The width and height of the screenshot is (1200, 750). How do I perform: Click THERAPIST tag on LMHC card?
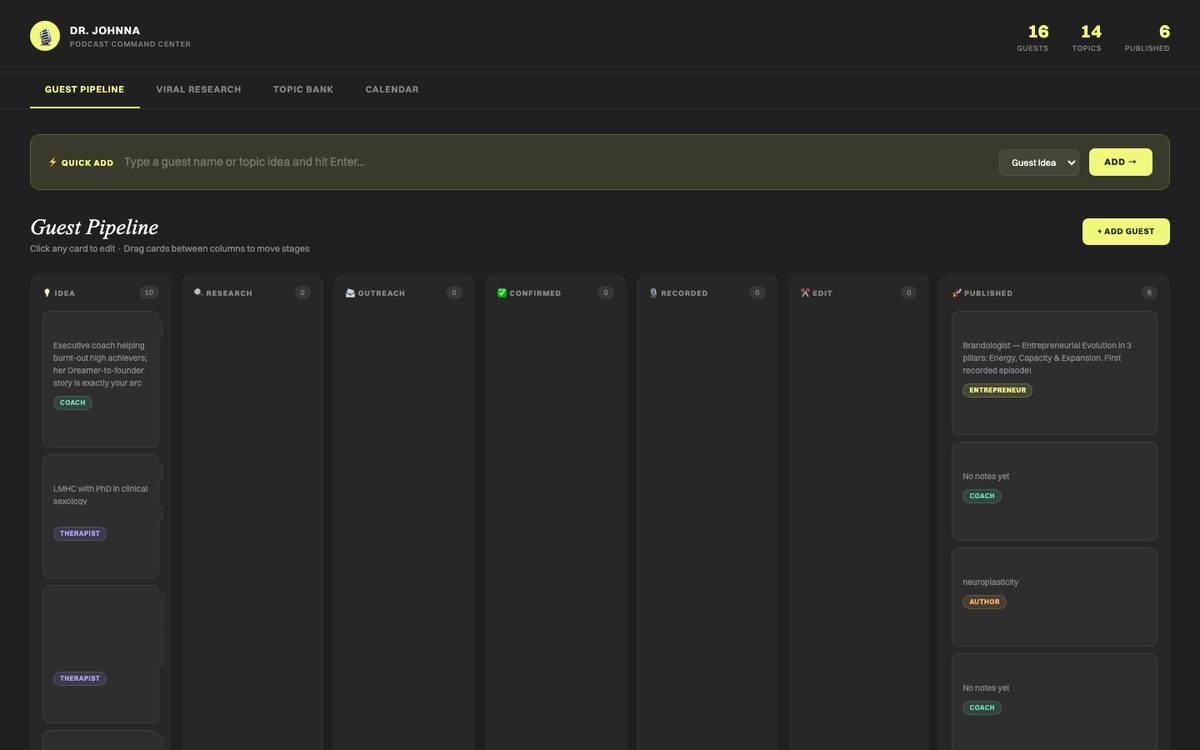(80, 534)
